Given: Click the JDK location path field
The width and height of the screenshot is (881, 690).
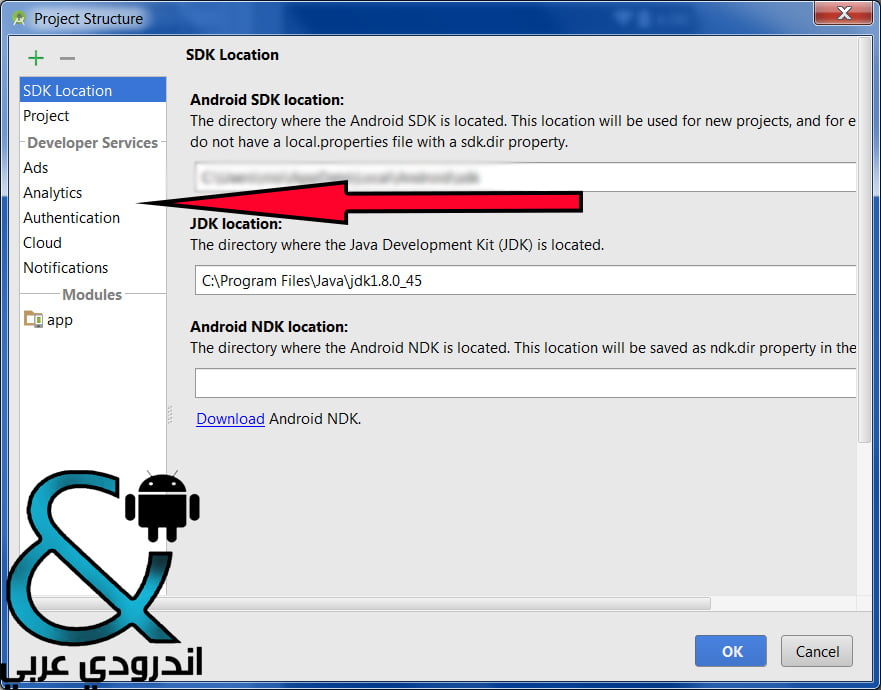Looking at the screenshot, I should point(525,280).
